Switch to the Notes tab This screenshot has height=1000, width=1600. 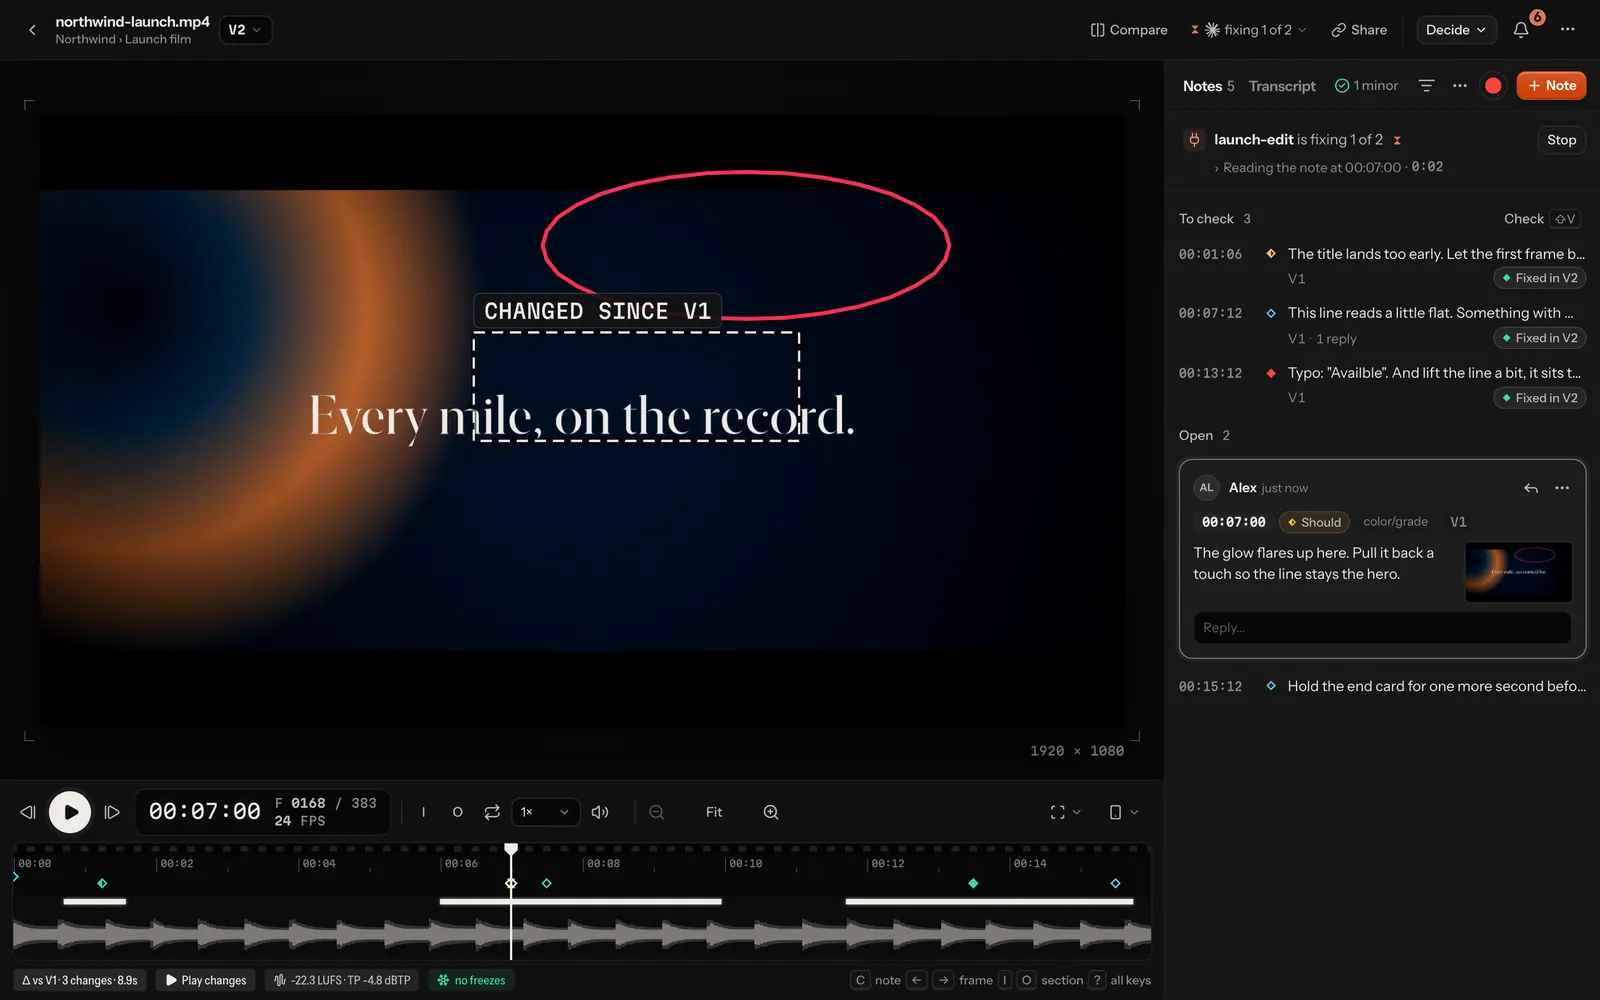[x=1208, y=86]
